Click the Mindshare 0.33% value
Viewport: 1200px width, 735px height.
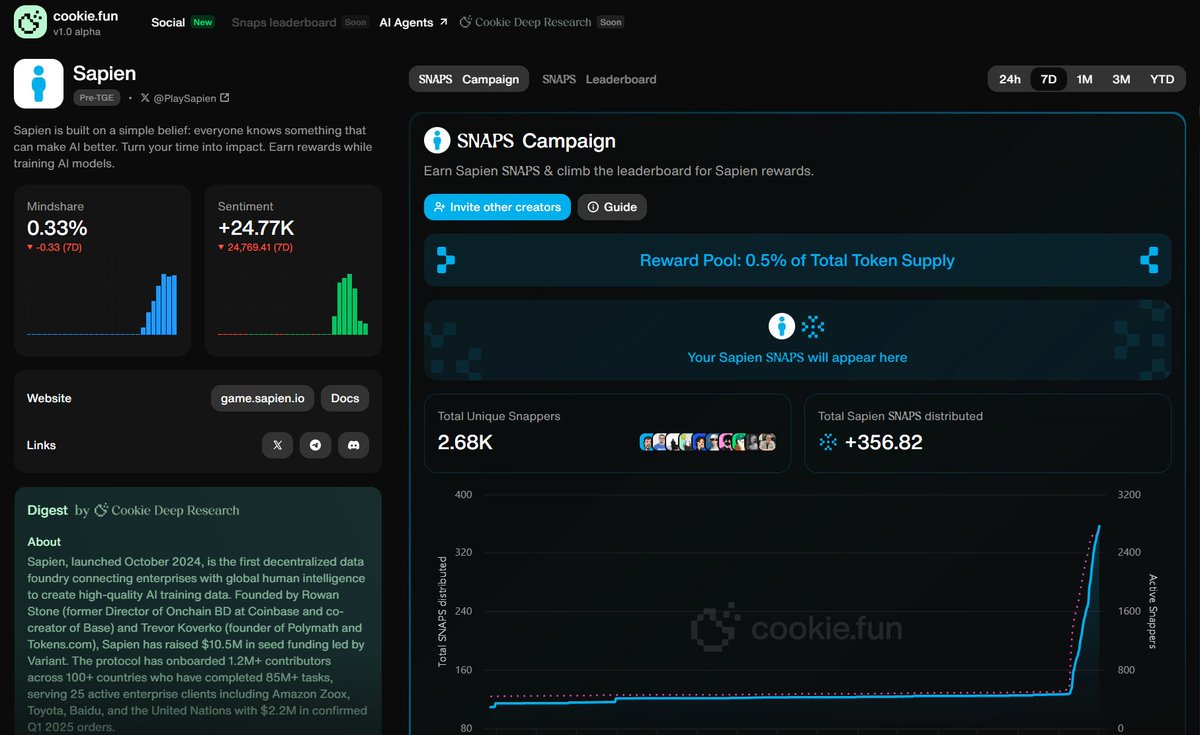pos(57,228)
